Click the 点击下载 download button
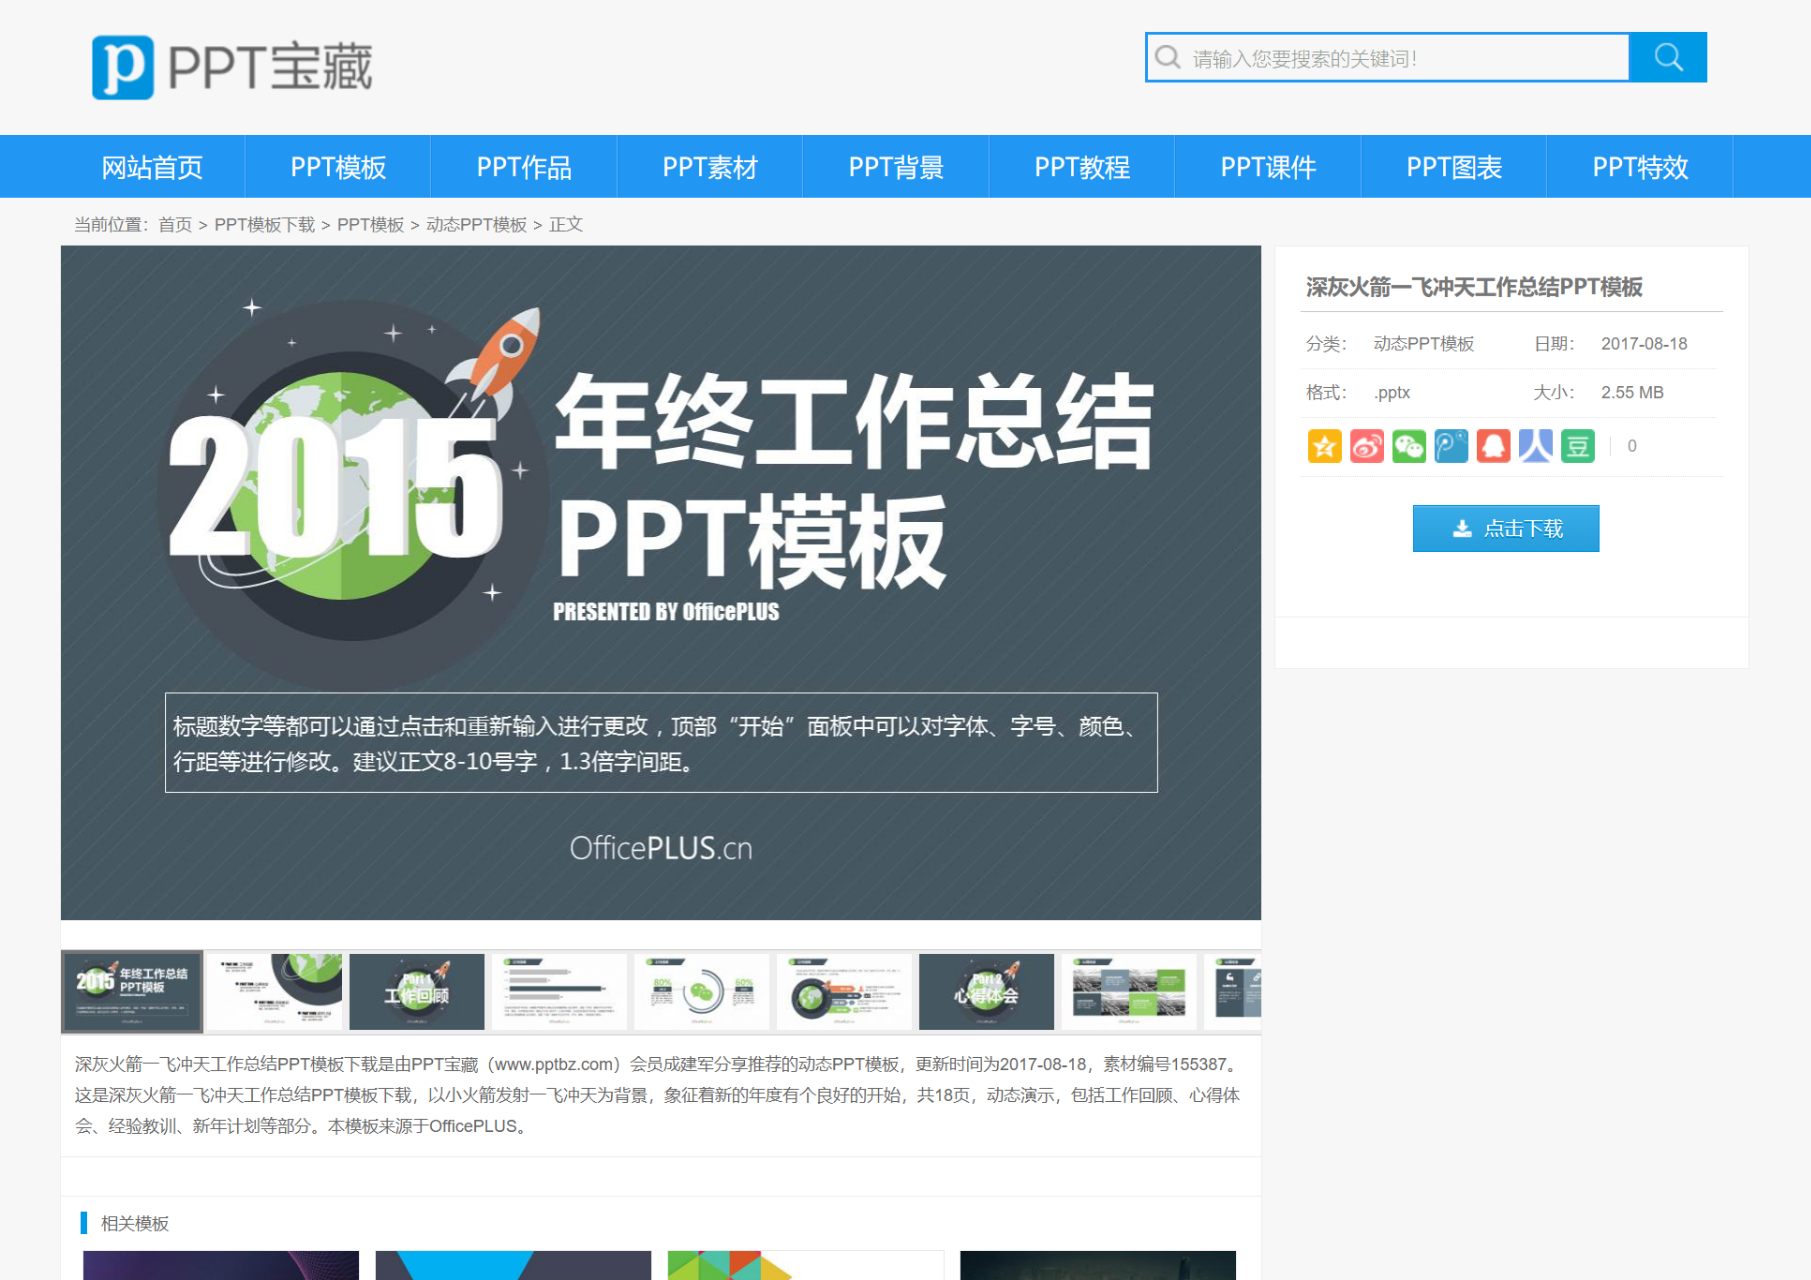This screenshot has width=1811, height=1280. (x=1506, y=528)
